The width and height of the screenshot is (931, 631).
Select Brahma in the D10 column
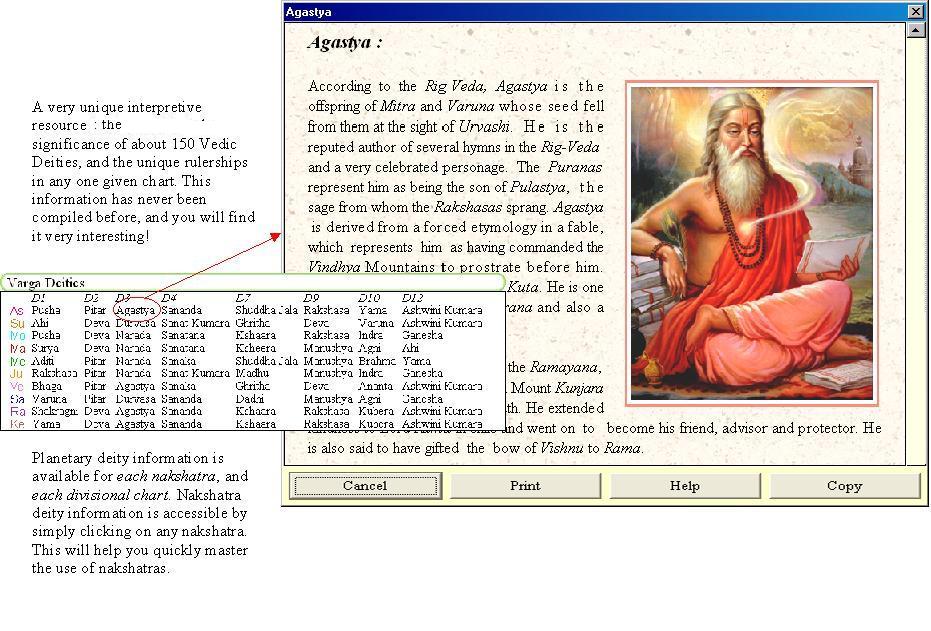[377, 361]
